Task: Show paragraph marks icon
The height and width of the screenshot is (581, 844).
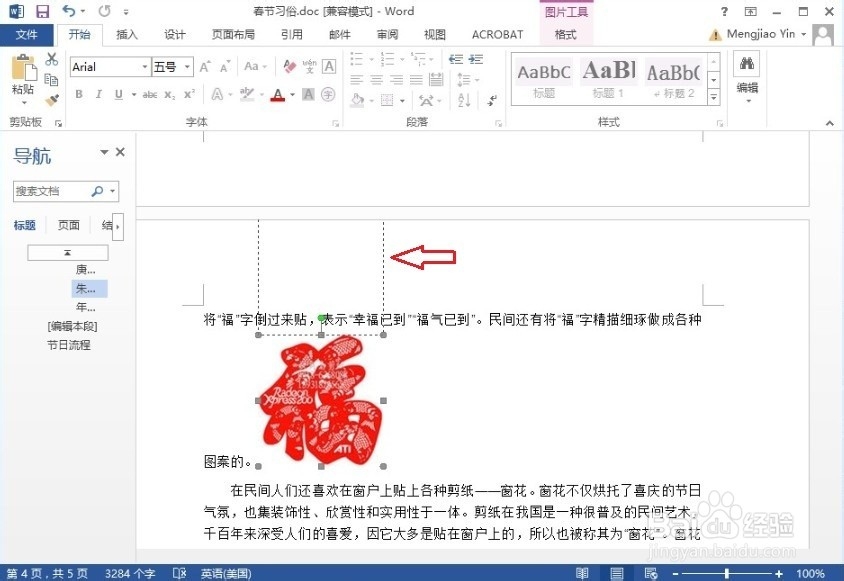Action: tap(492, 100)
